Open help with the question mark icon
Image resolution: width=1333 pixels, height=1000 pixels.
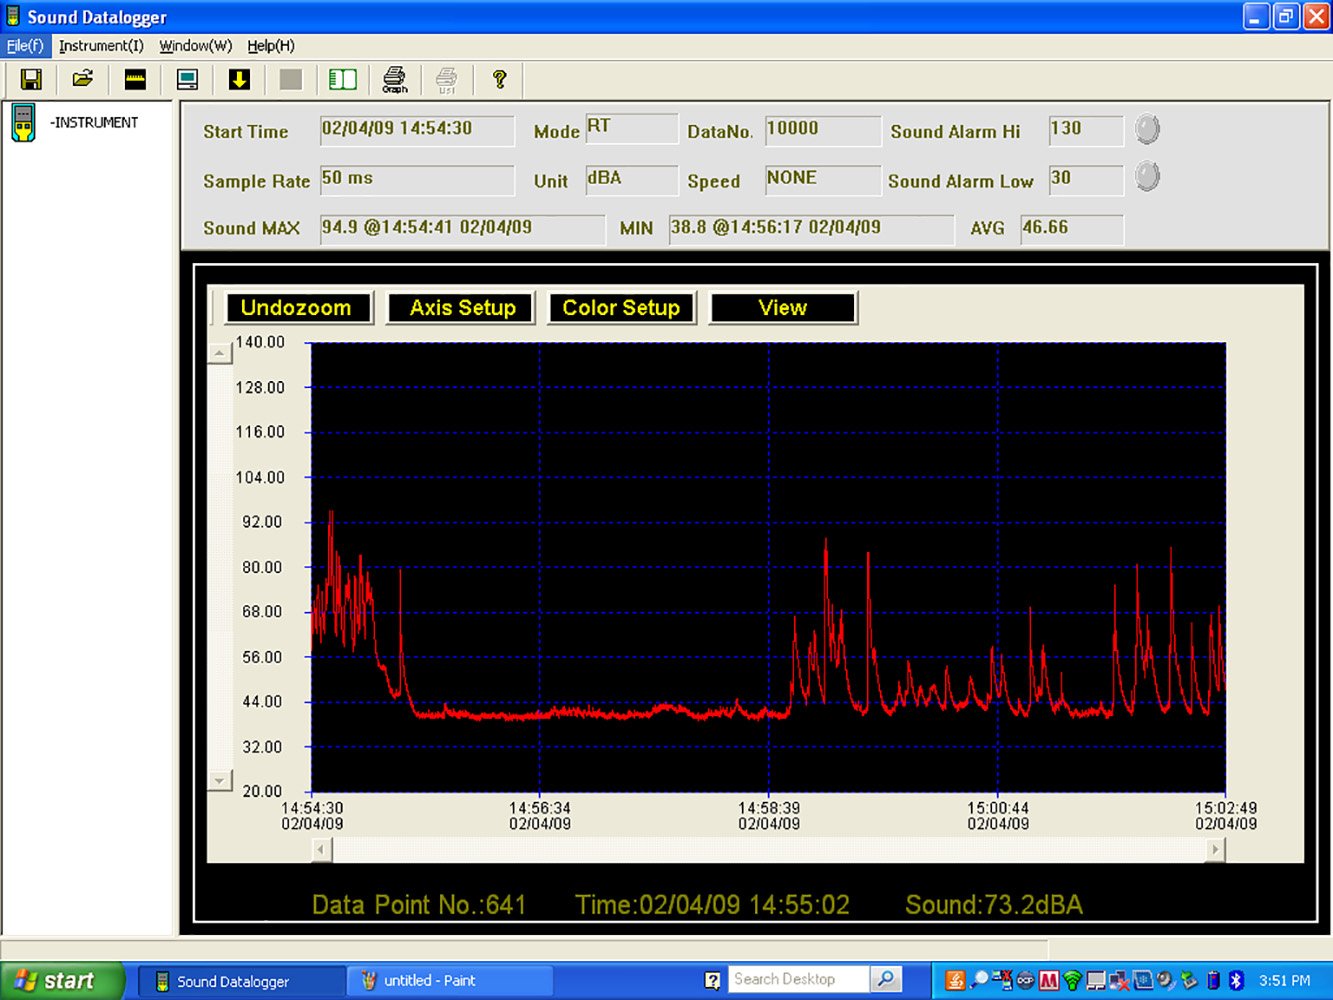tap(499, 80)
